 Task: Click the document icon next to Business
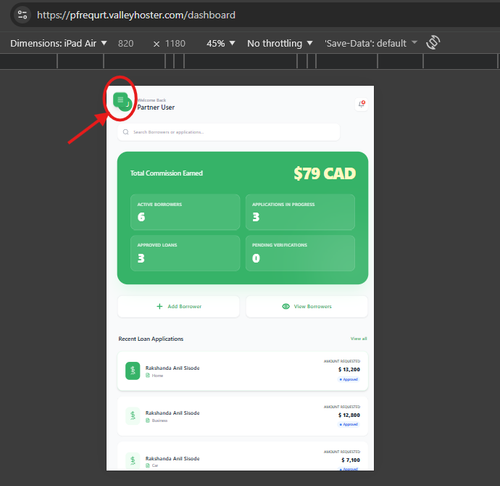[148, 421]
